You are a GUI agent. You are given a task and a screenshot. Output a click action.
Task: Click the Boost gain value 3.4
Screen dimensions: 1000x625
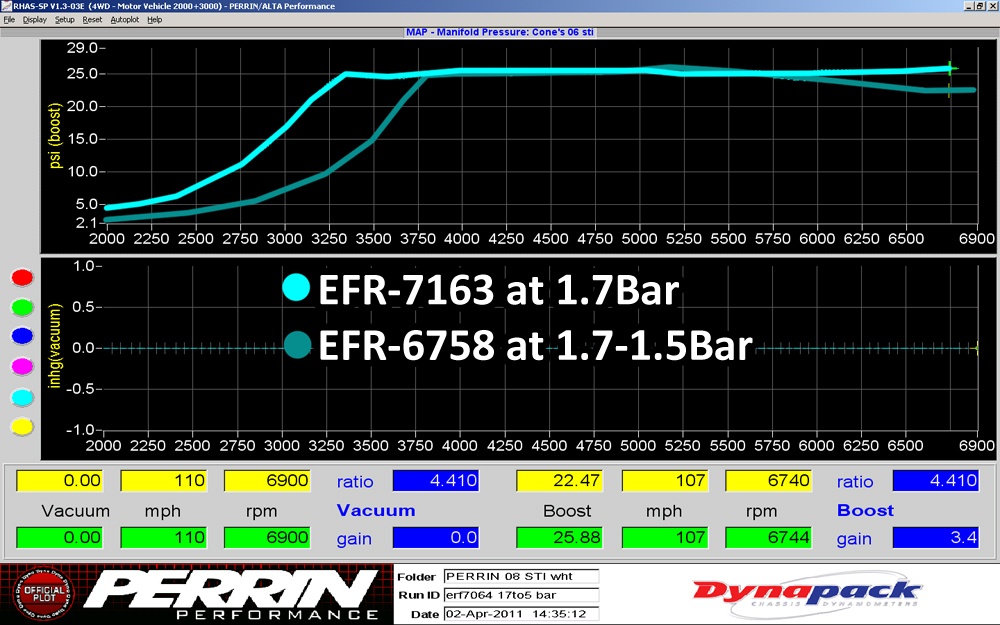tap(936, 538)
